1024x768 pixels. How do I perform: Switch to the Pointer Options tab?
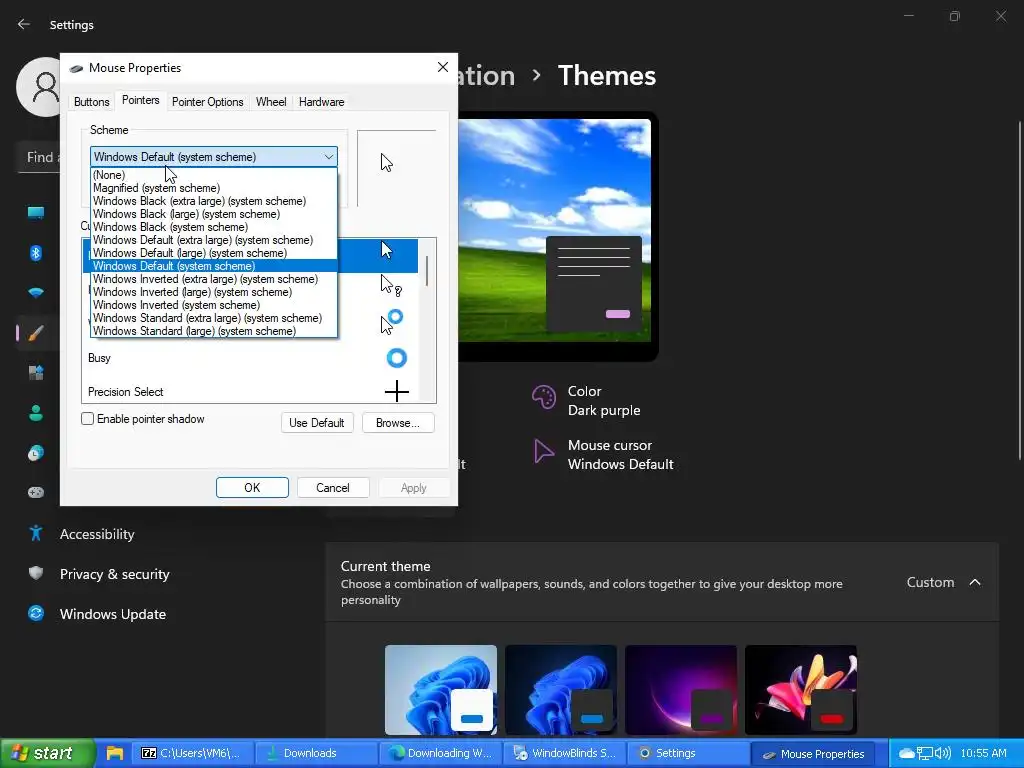[208, 102]
